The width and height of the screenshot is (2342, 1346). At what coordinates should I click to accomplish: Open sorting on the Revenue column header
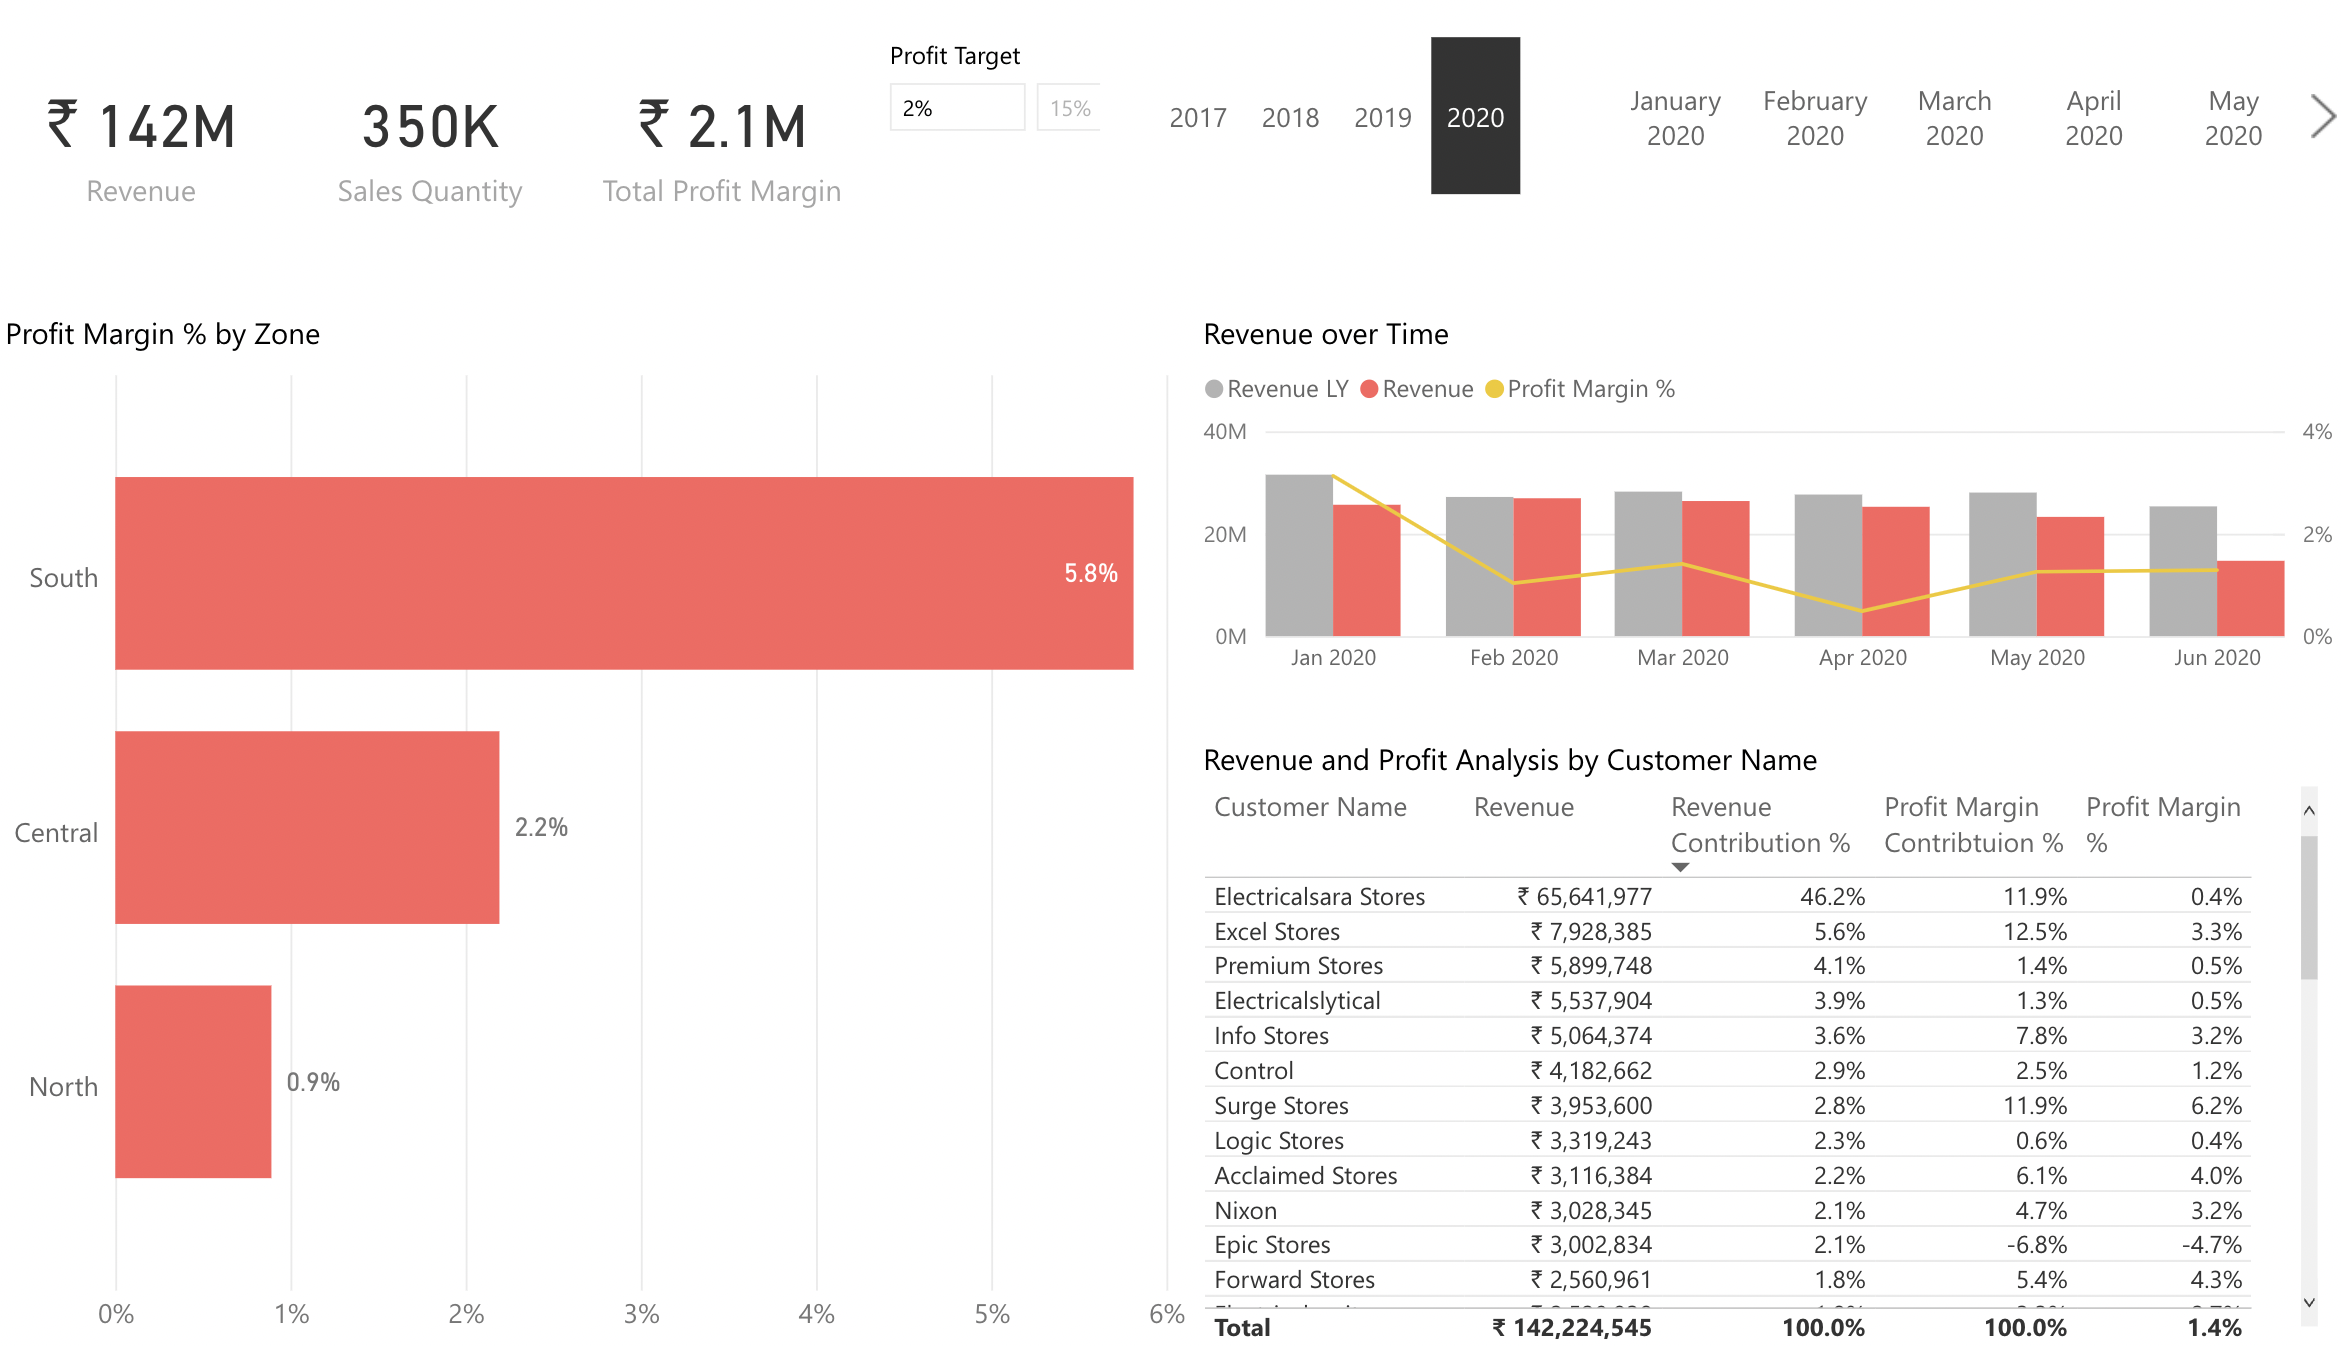click(x=1523, y=807)
